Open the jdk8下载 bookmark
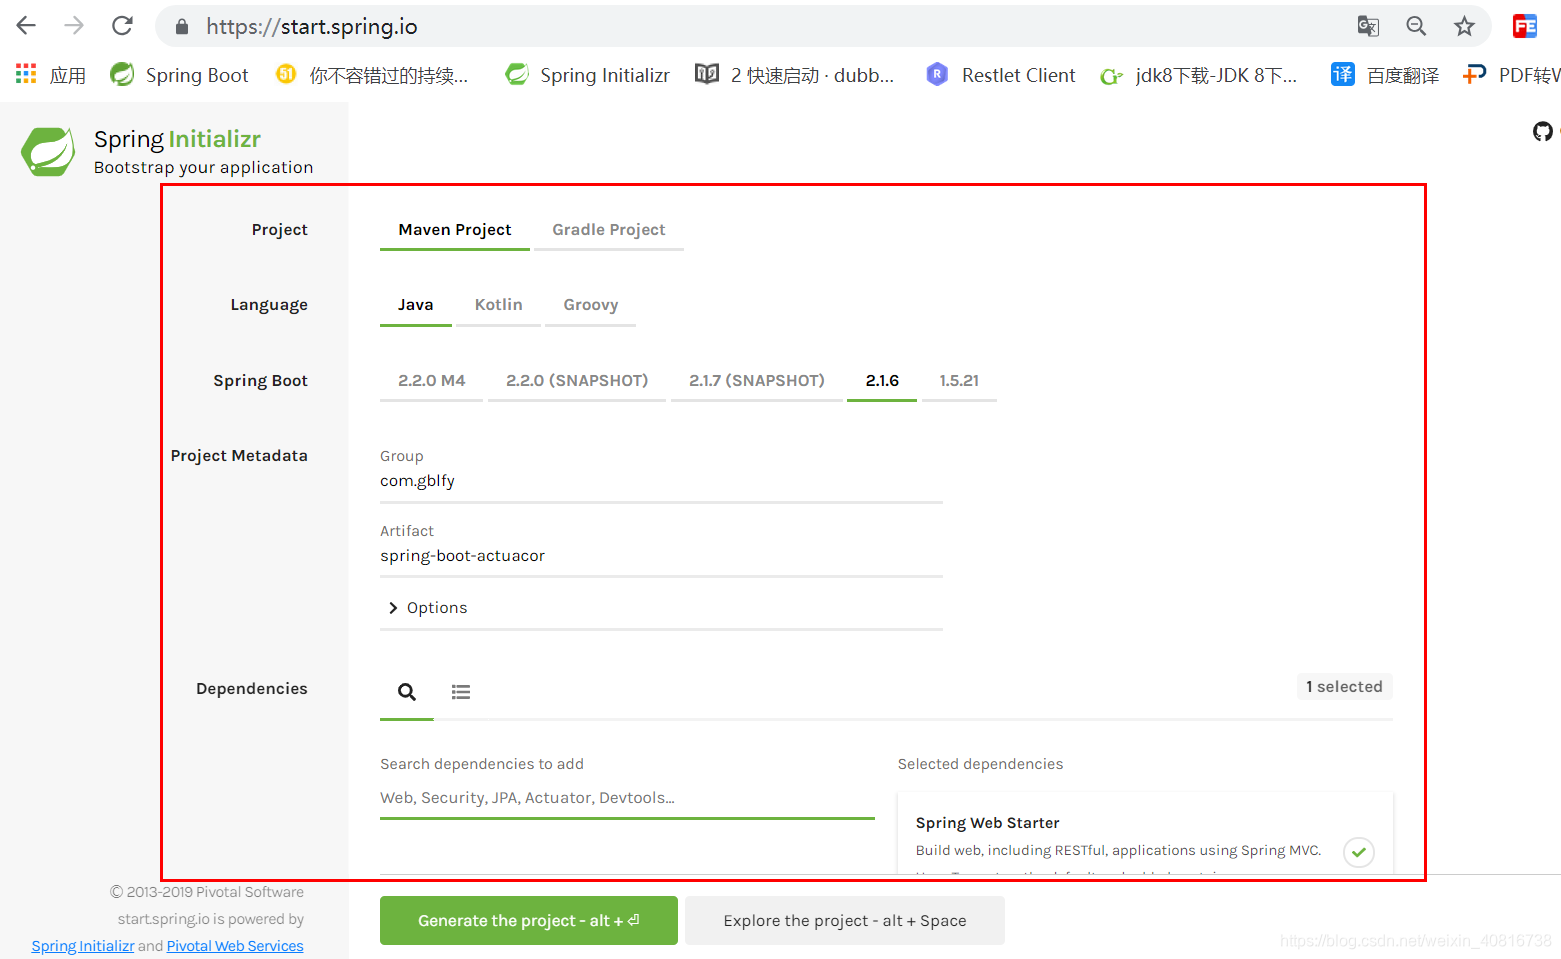Screen dimensions: 1561x959 1198,75
